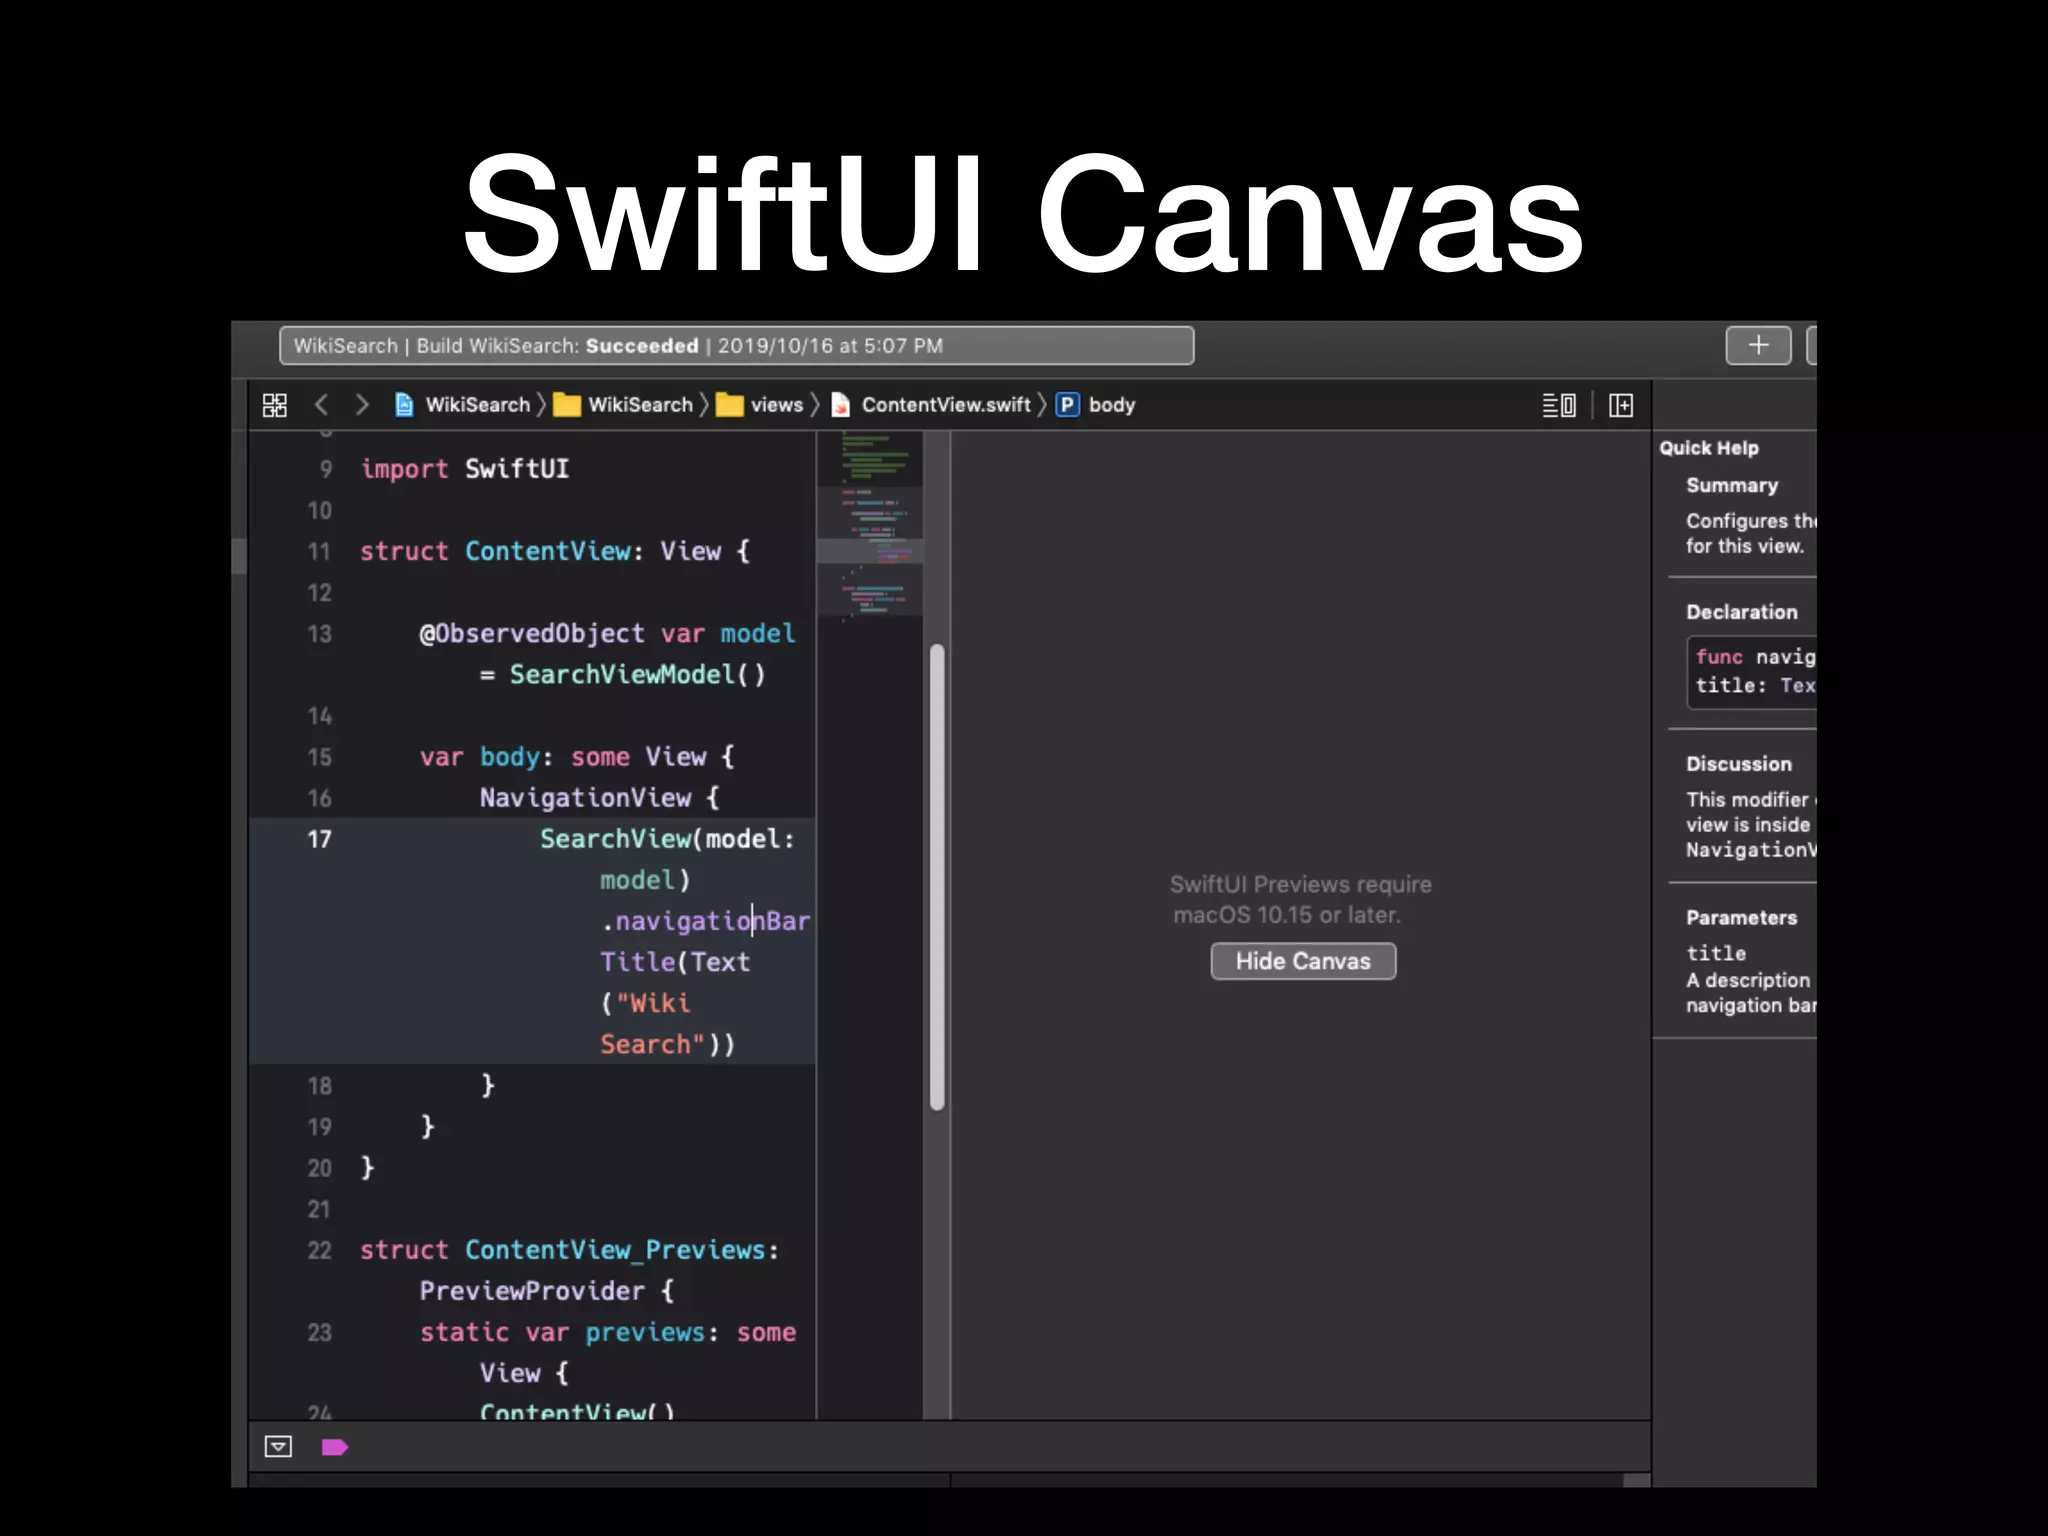This screenshot has height=1536, width=2048.
Task: Click the build Succeeded activity status bar
Action: click(736, 346)
